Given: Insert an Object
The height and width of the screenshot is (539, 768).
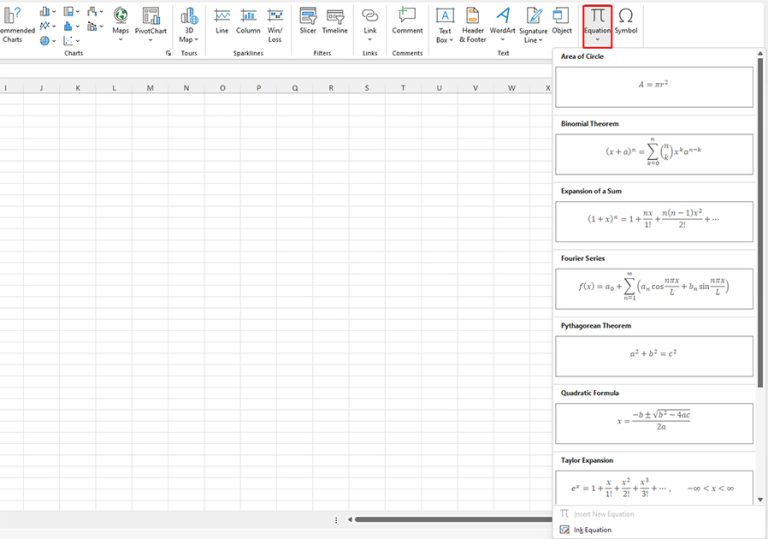Looking at the screenshot, I should pos(562,21).
